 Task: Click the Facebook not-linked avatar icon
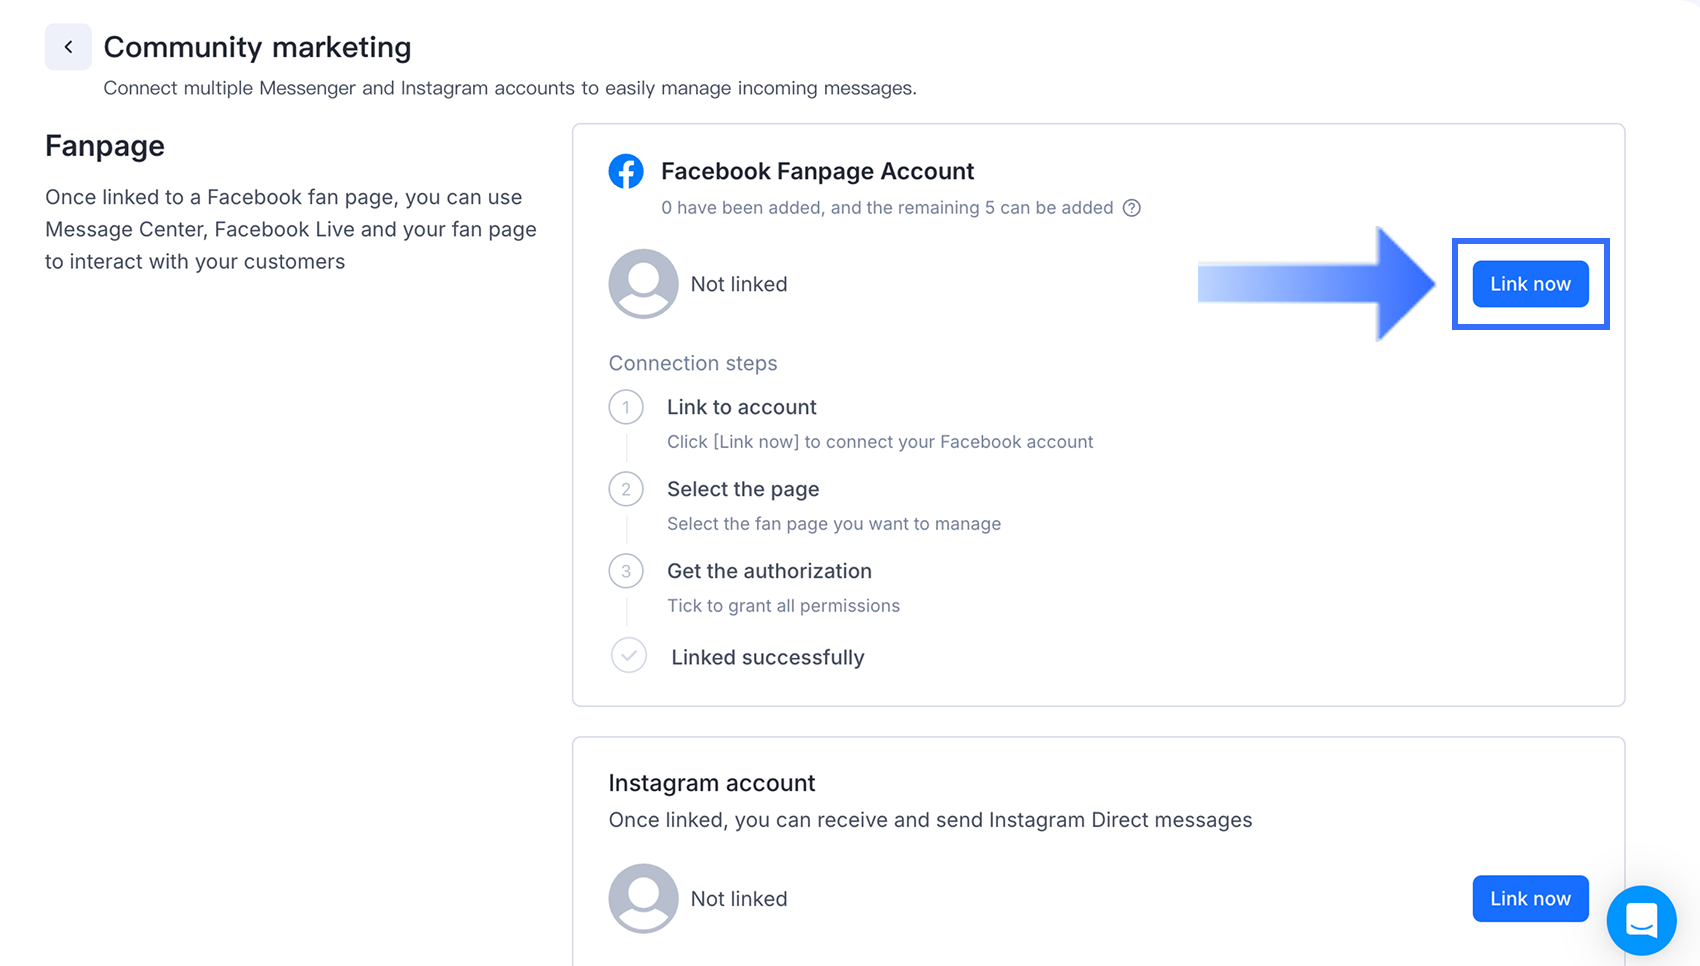coord(643,284)
